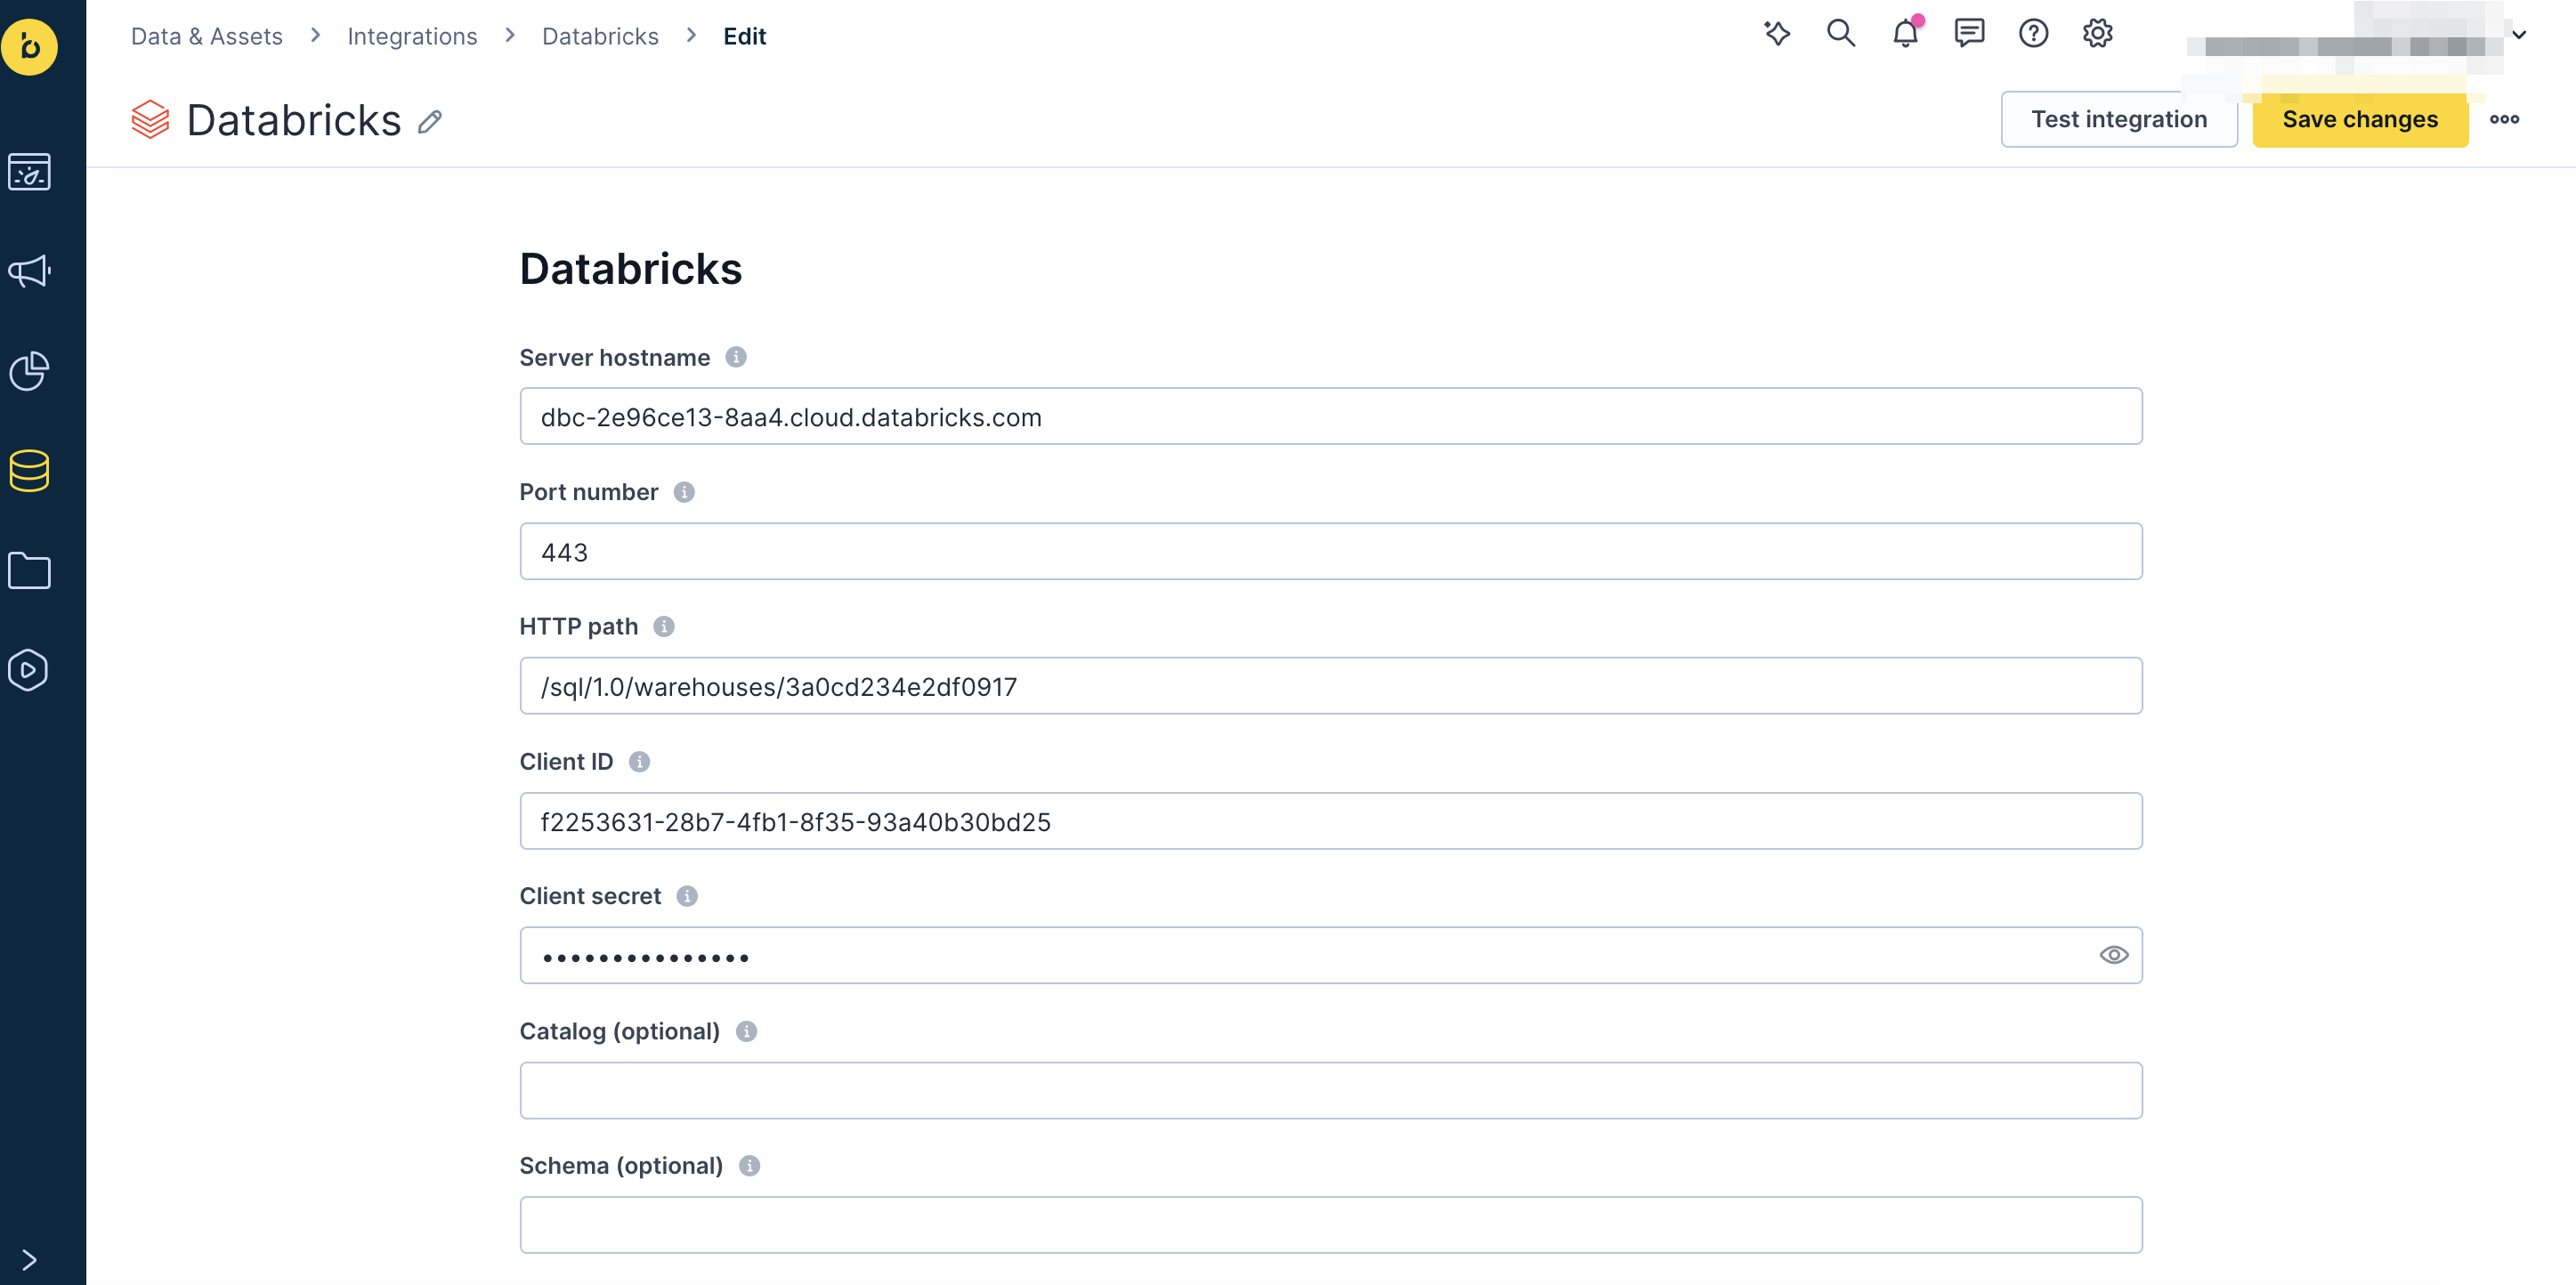Click the Edit breadcrumb

(745, 36)
